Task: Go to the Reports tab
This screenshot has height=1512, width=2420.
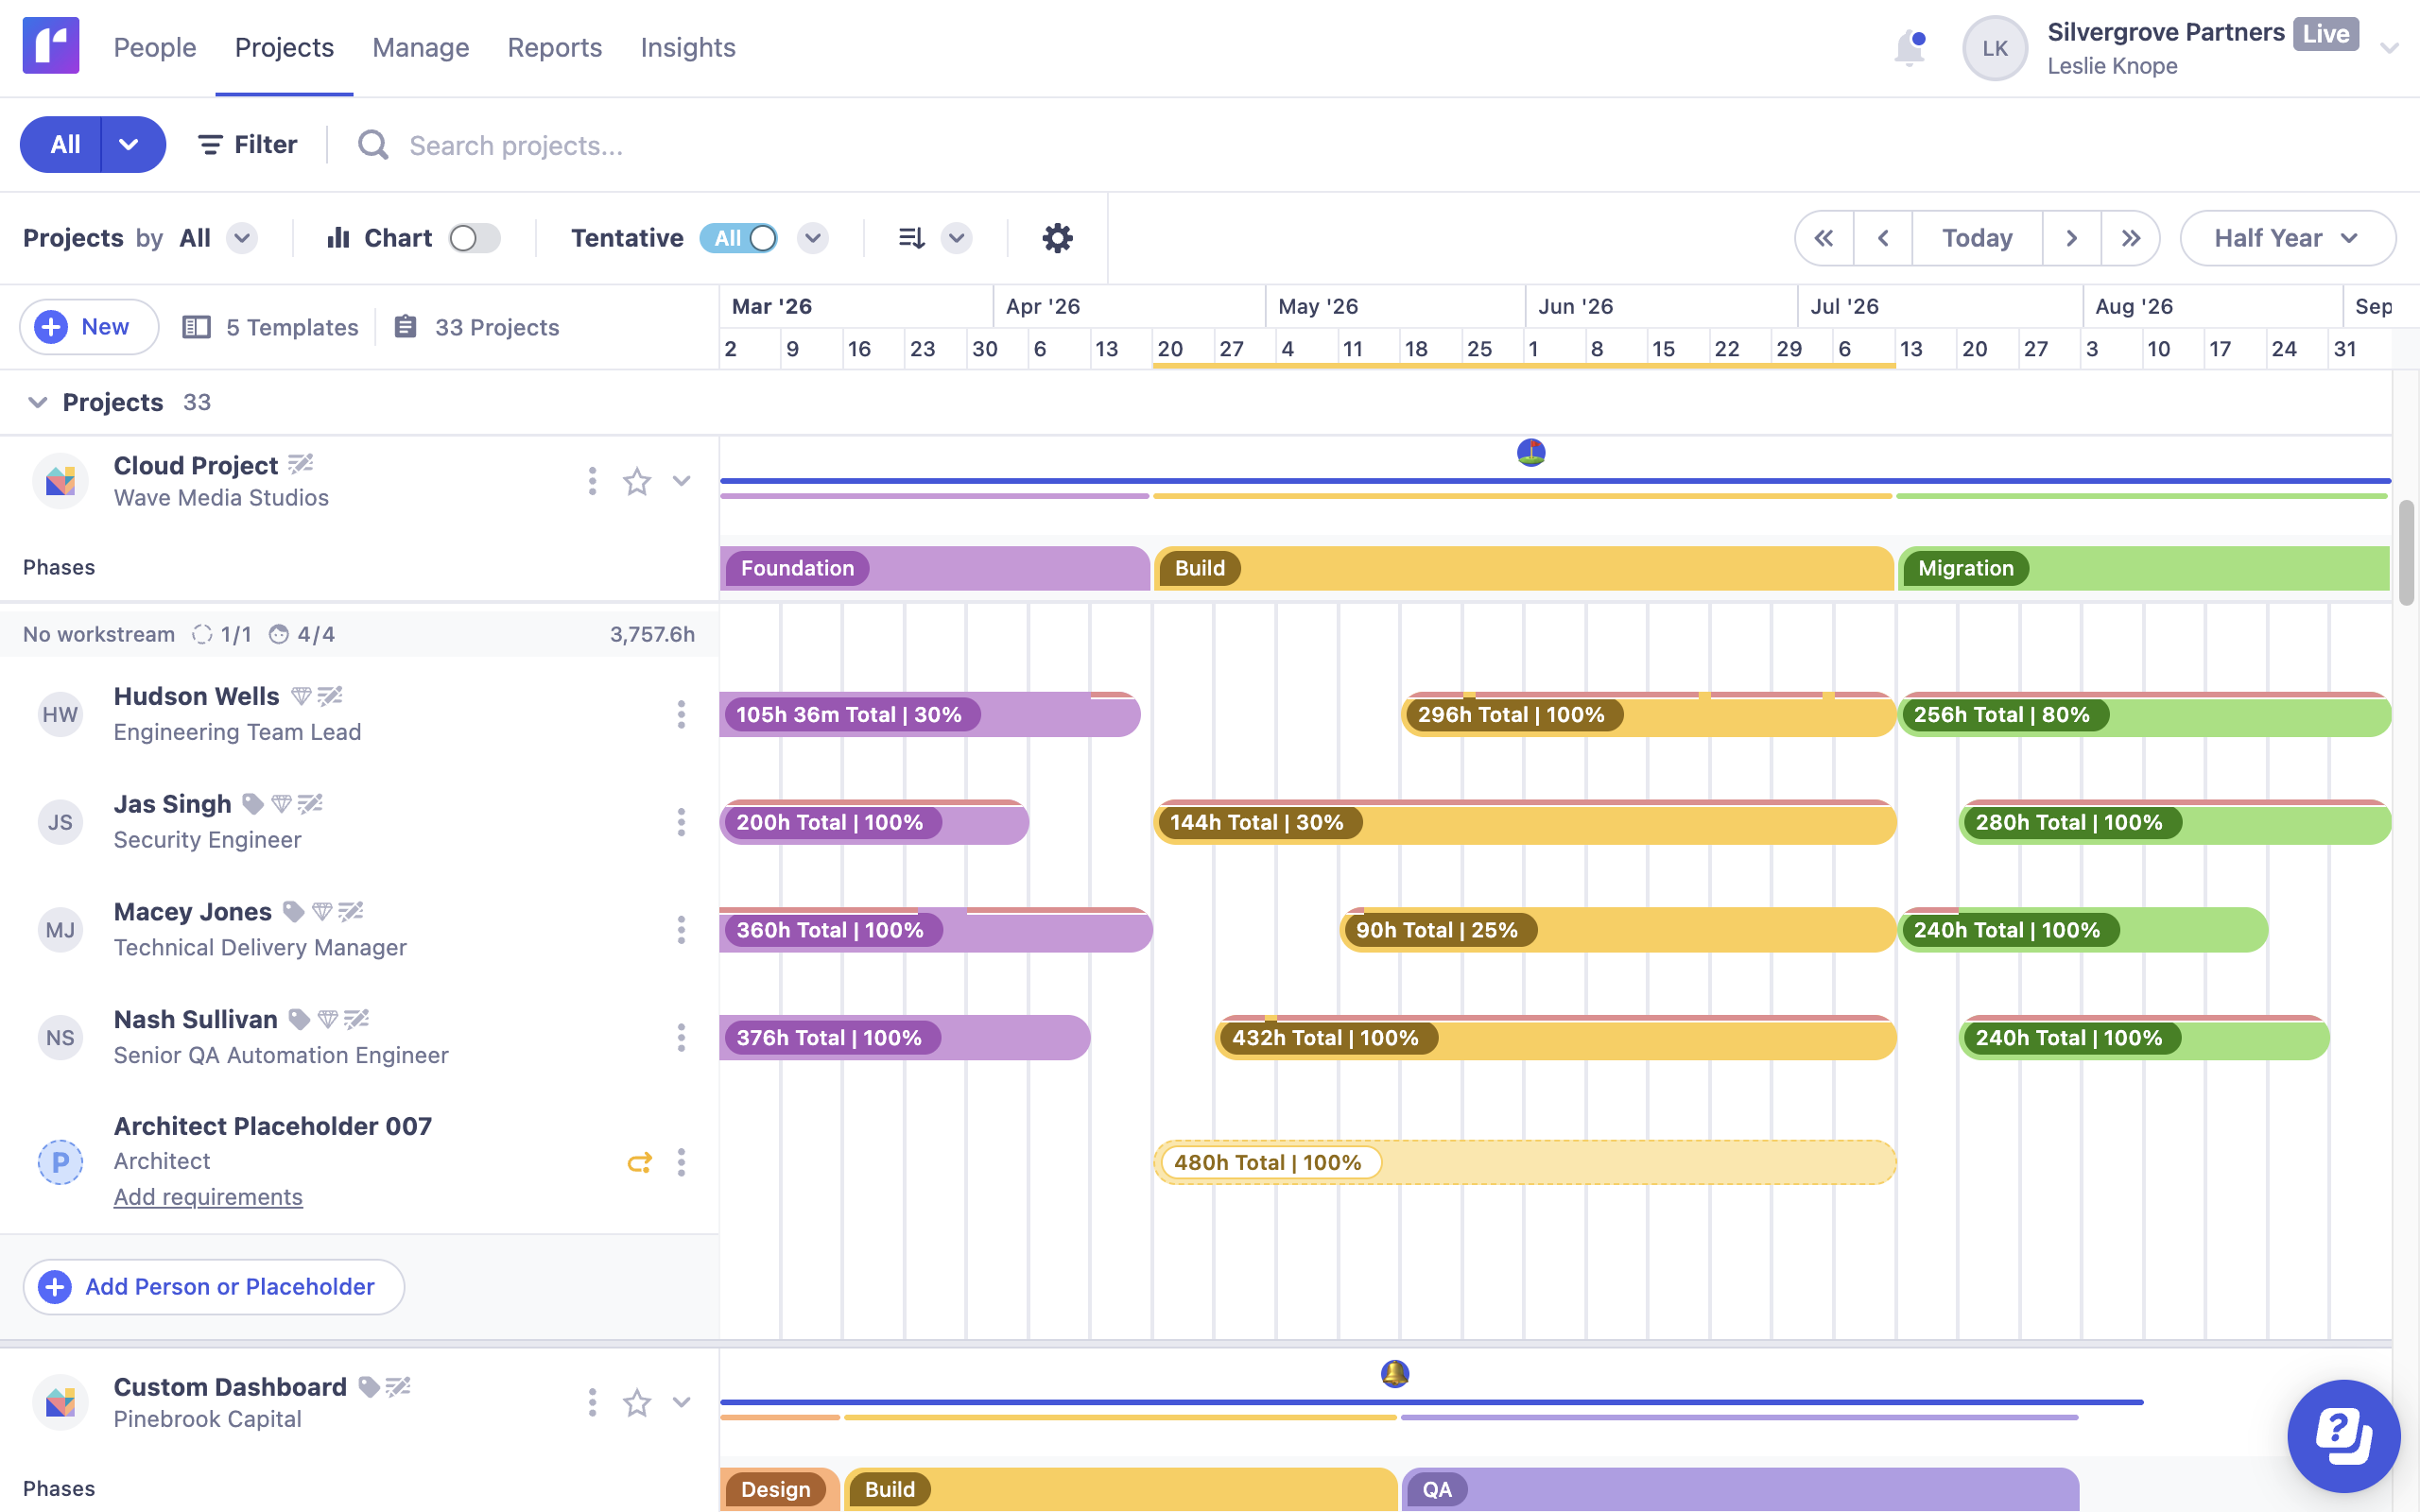Action: (x=554, y=47)
